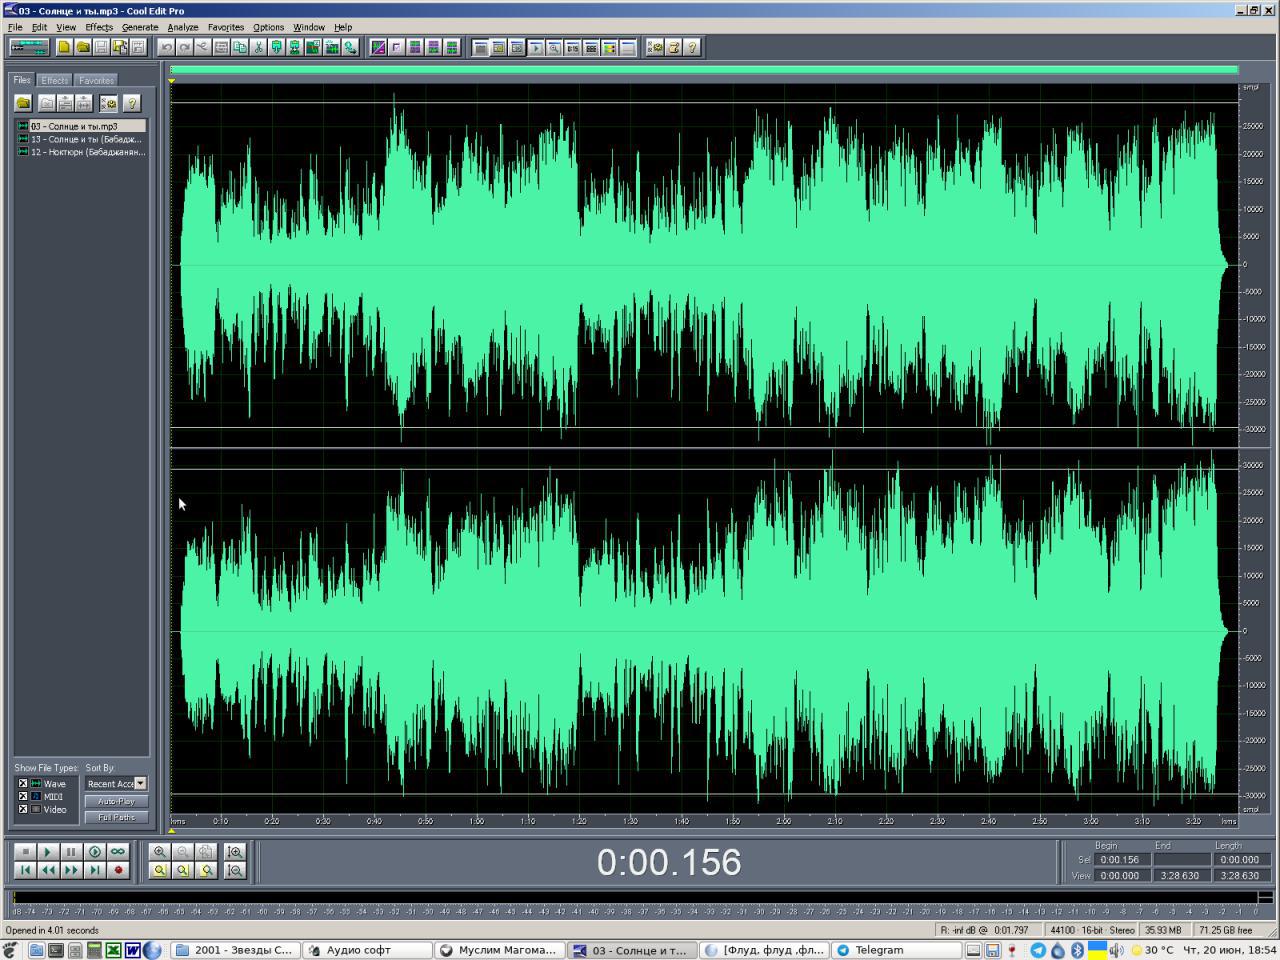Image resolution: width=1280 pixels, height=960 pixels.
Task: Click the Rewind transport button
Action: click(x=48, y=870)
